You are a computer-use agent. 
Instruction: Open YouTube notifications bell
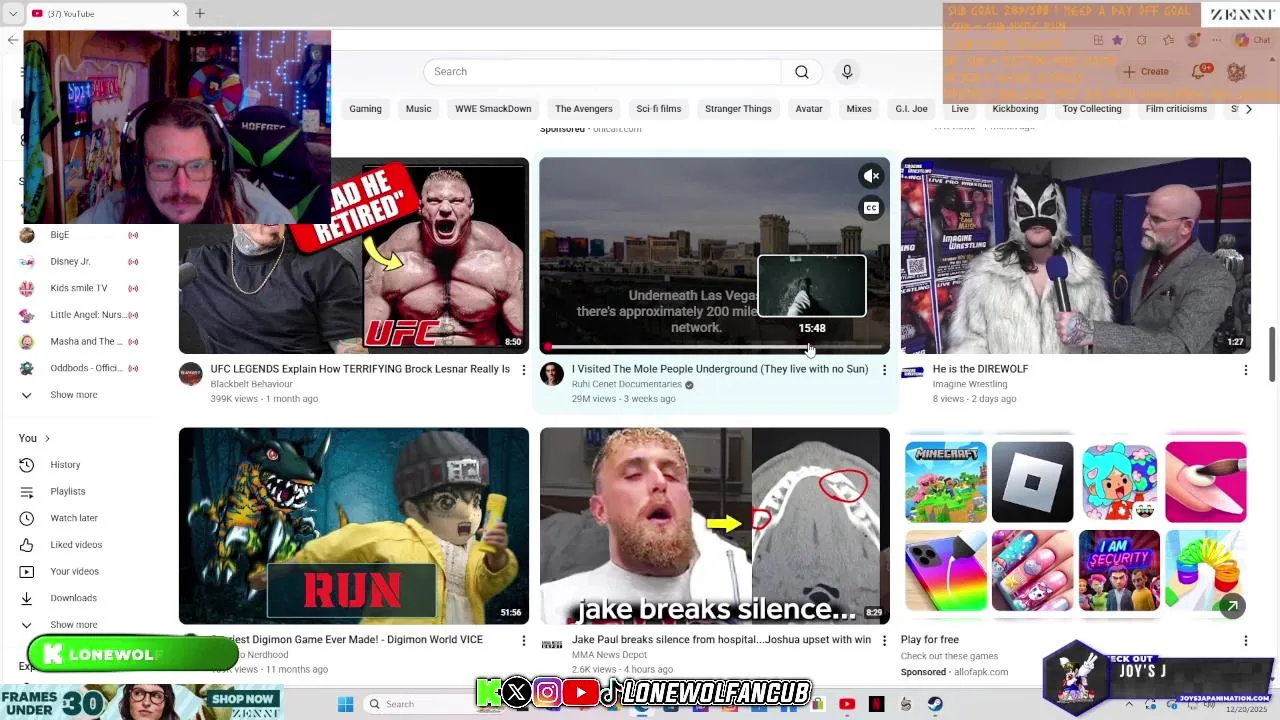(x=1199, y=72)
